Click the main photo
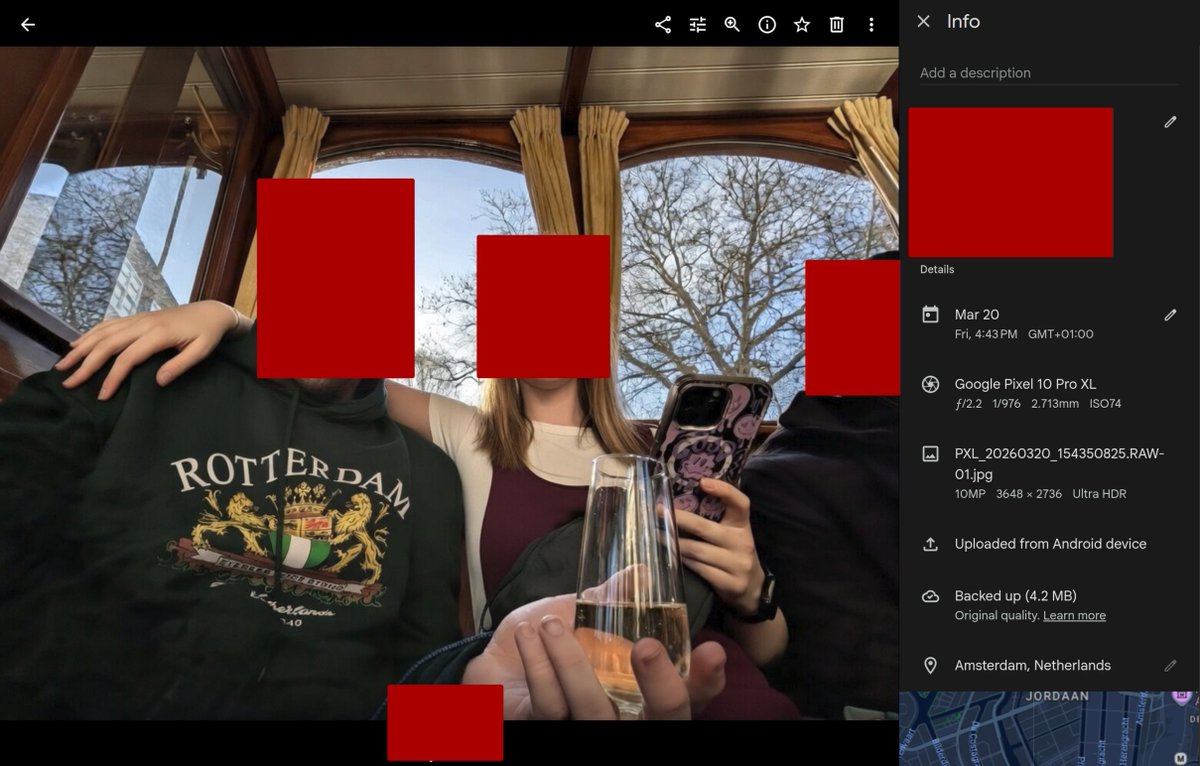This screenshot has width=1200, height=766. pos(449,383)
